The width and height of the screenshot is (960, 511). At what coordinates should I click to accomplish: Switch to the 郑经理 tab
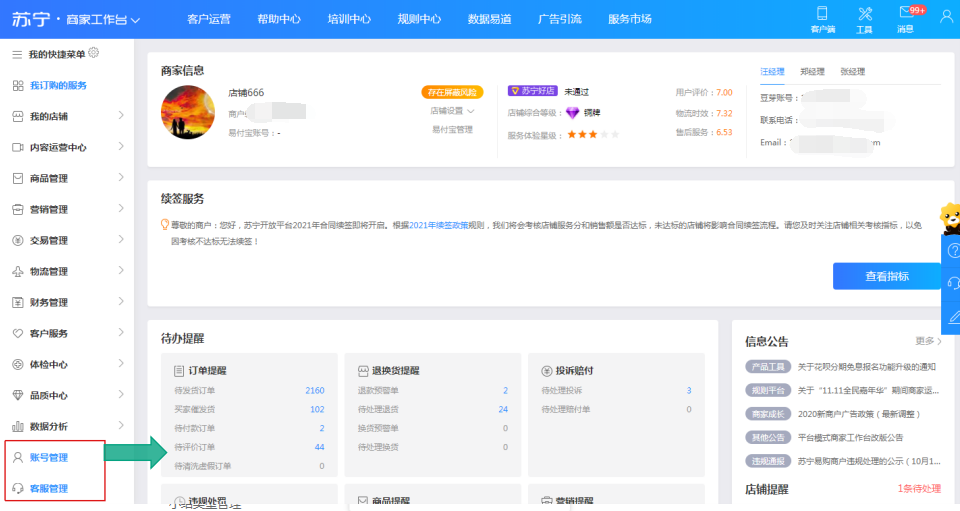(812, 72)
